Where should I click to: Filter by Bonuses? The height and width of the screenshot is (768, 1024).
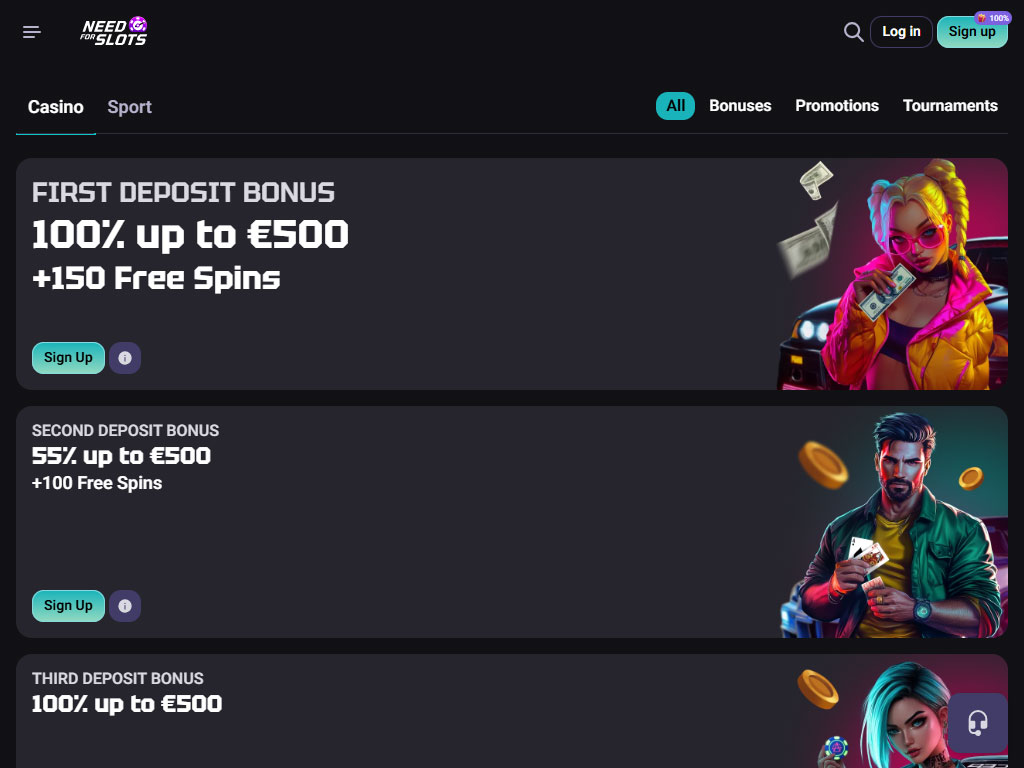tap(740, 106)
